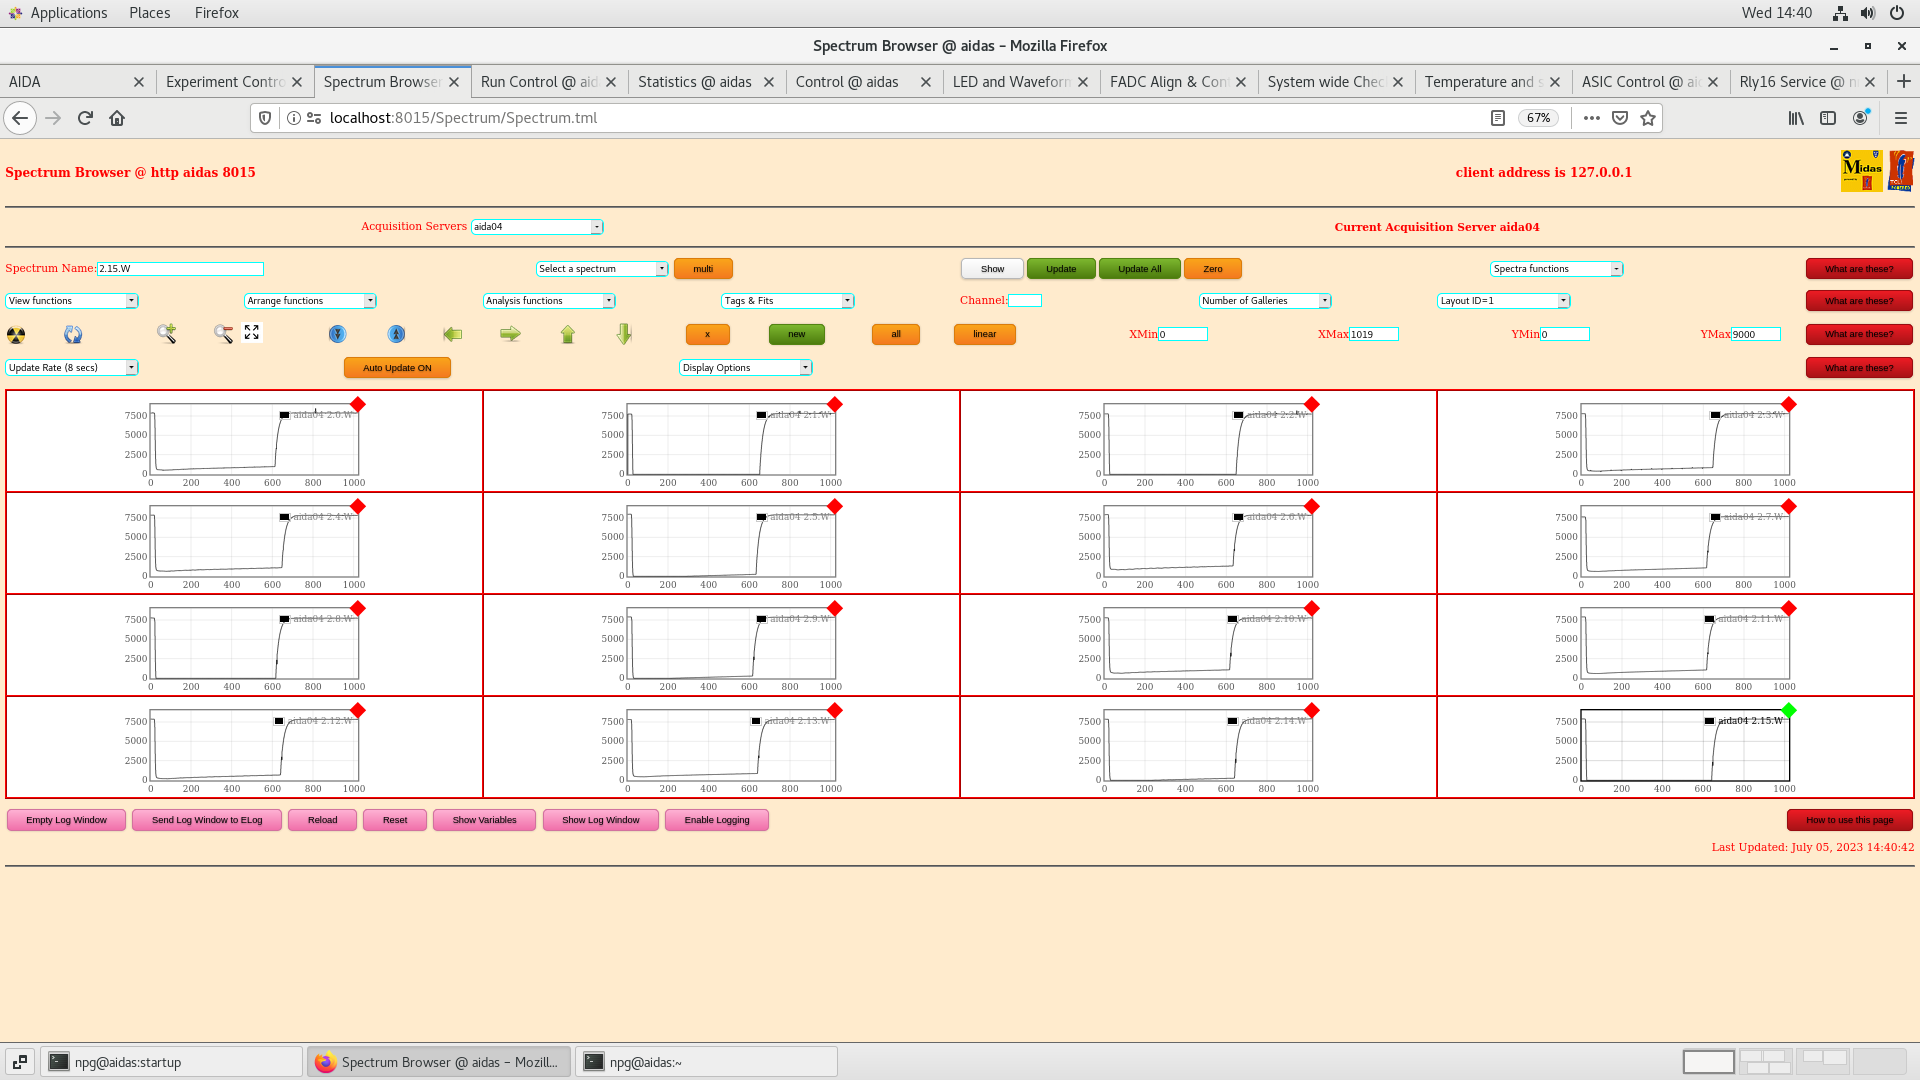This screenshot has height=1080, width=1920.
Task: Open the View functions dropdown
Action: point(71,299)
